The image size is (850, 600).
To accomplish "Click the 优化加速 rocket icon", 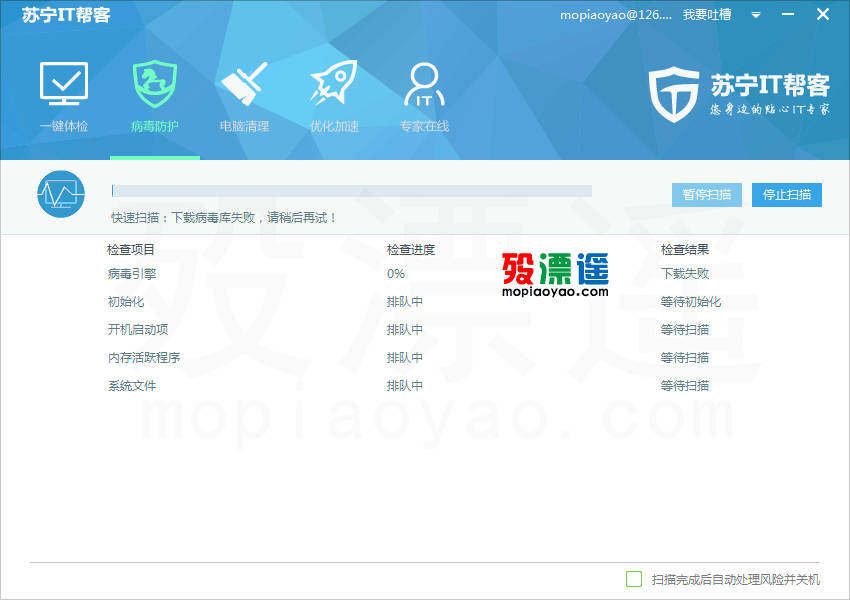I will [334, 82].
